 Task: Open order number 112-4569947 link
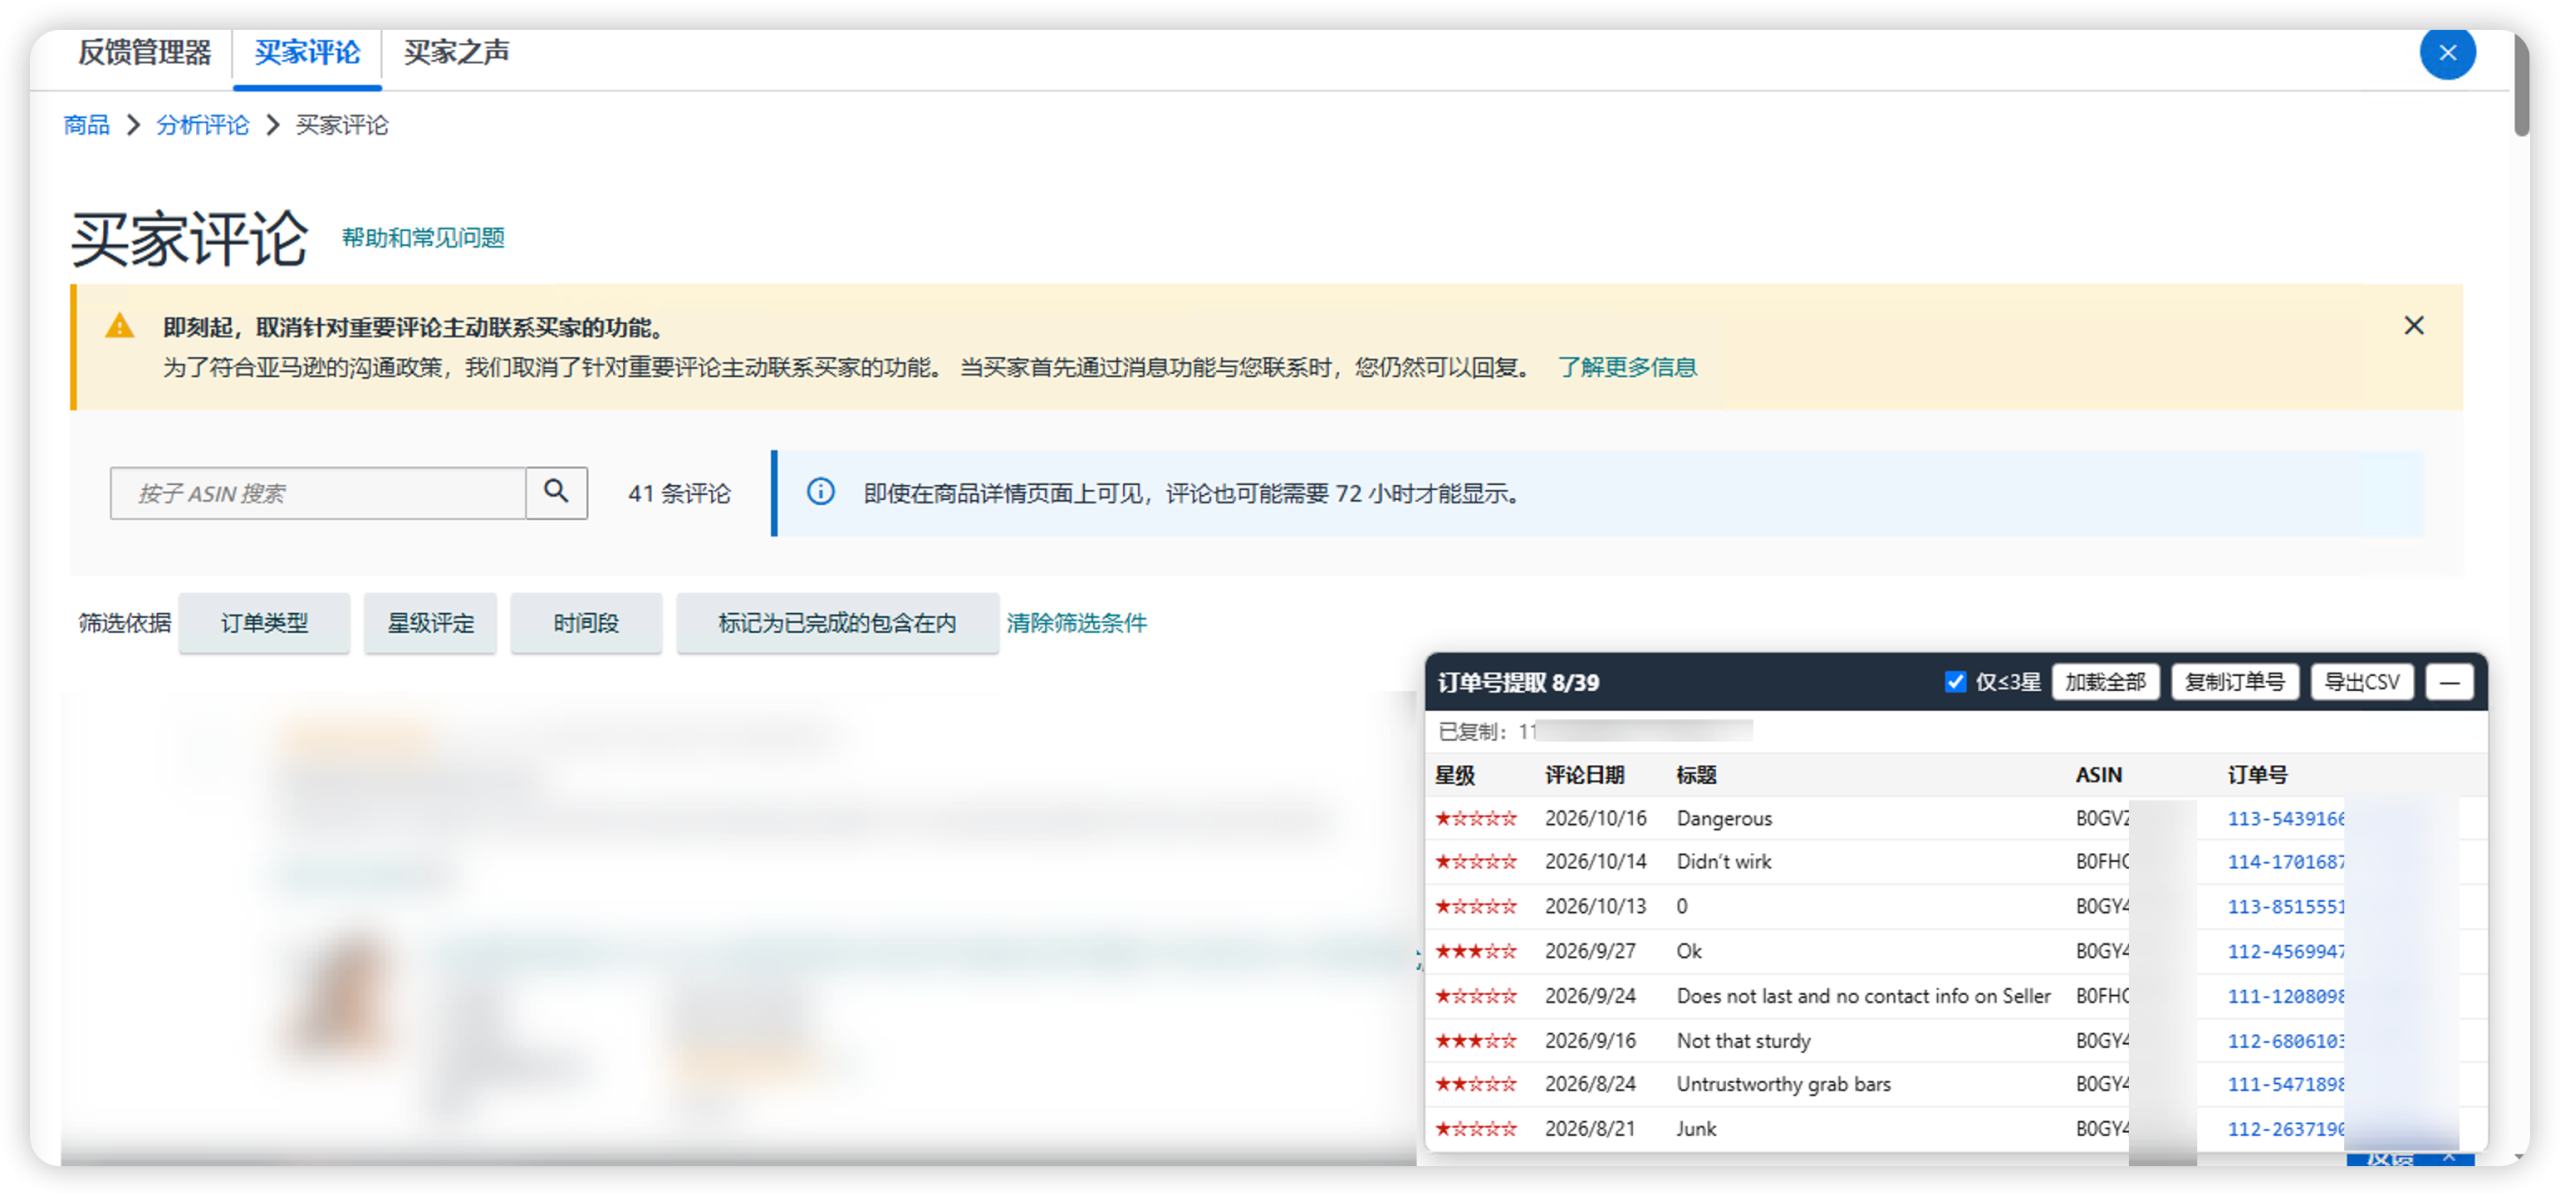pos(2285,952)
